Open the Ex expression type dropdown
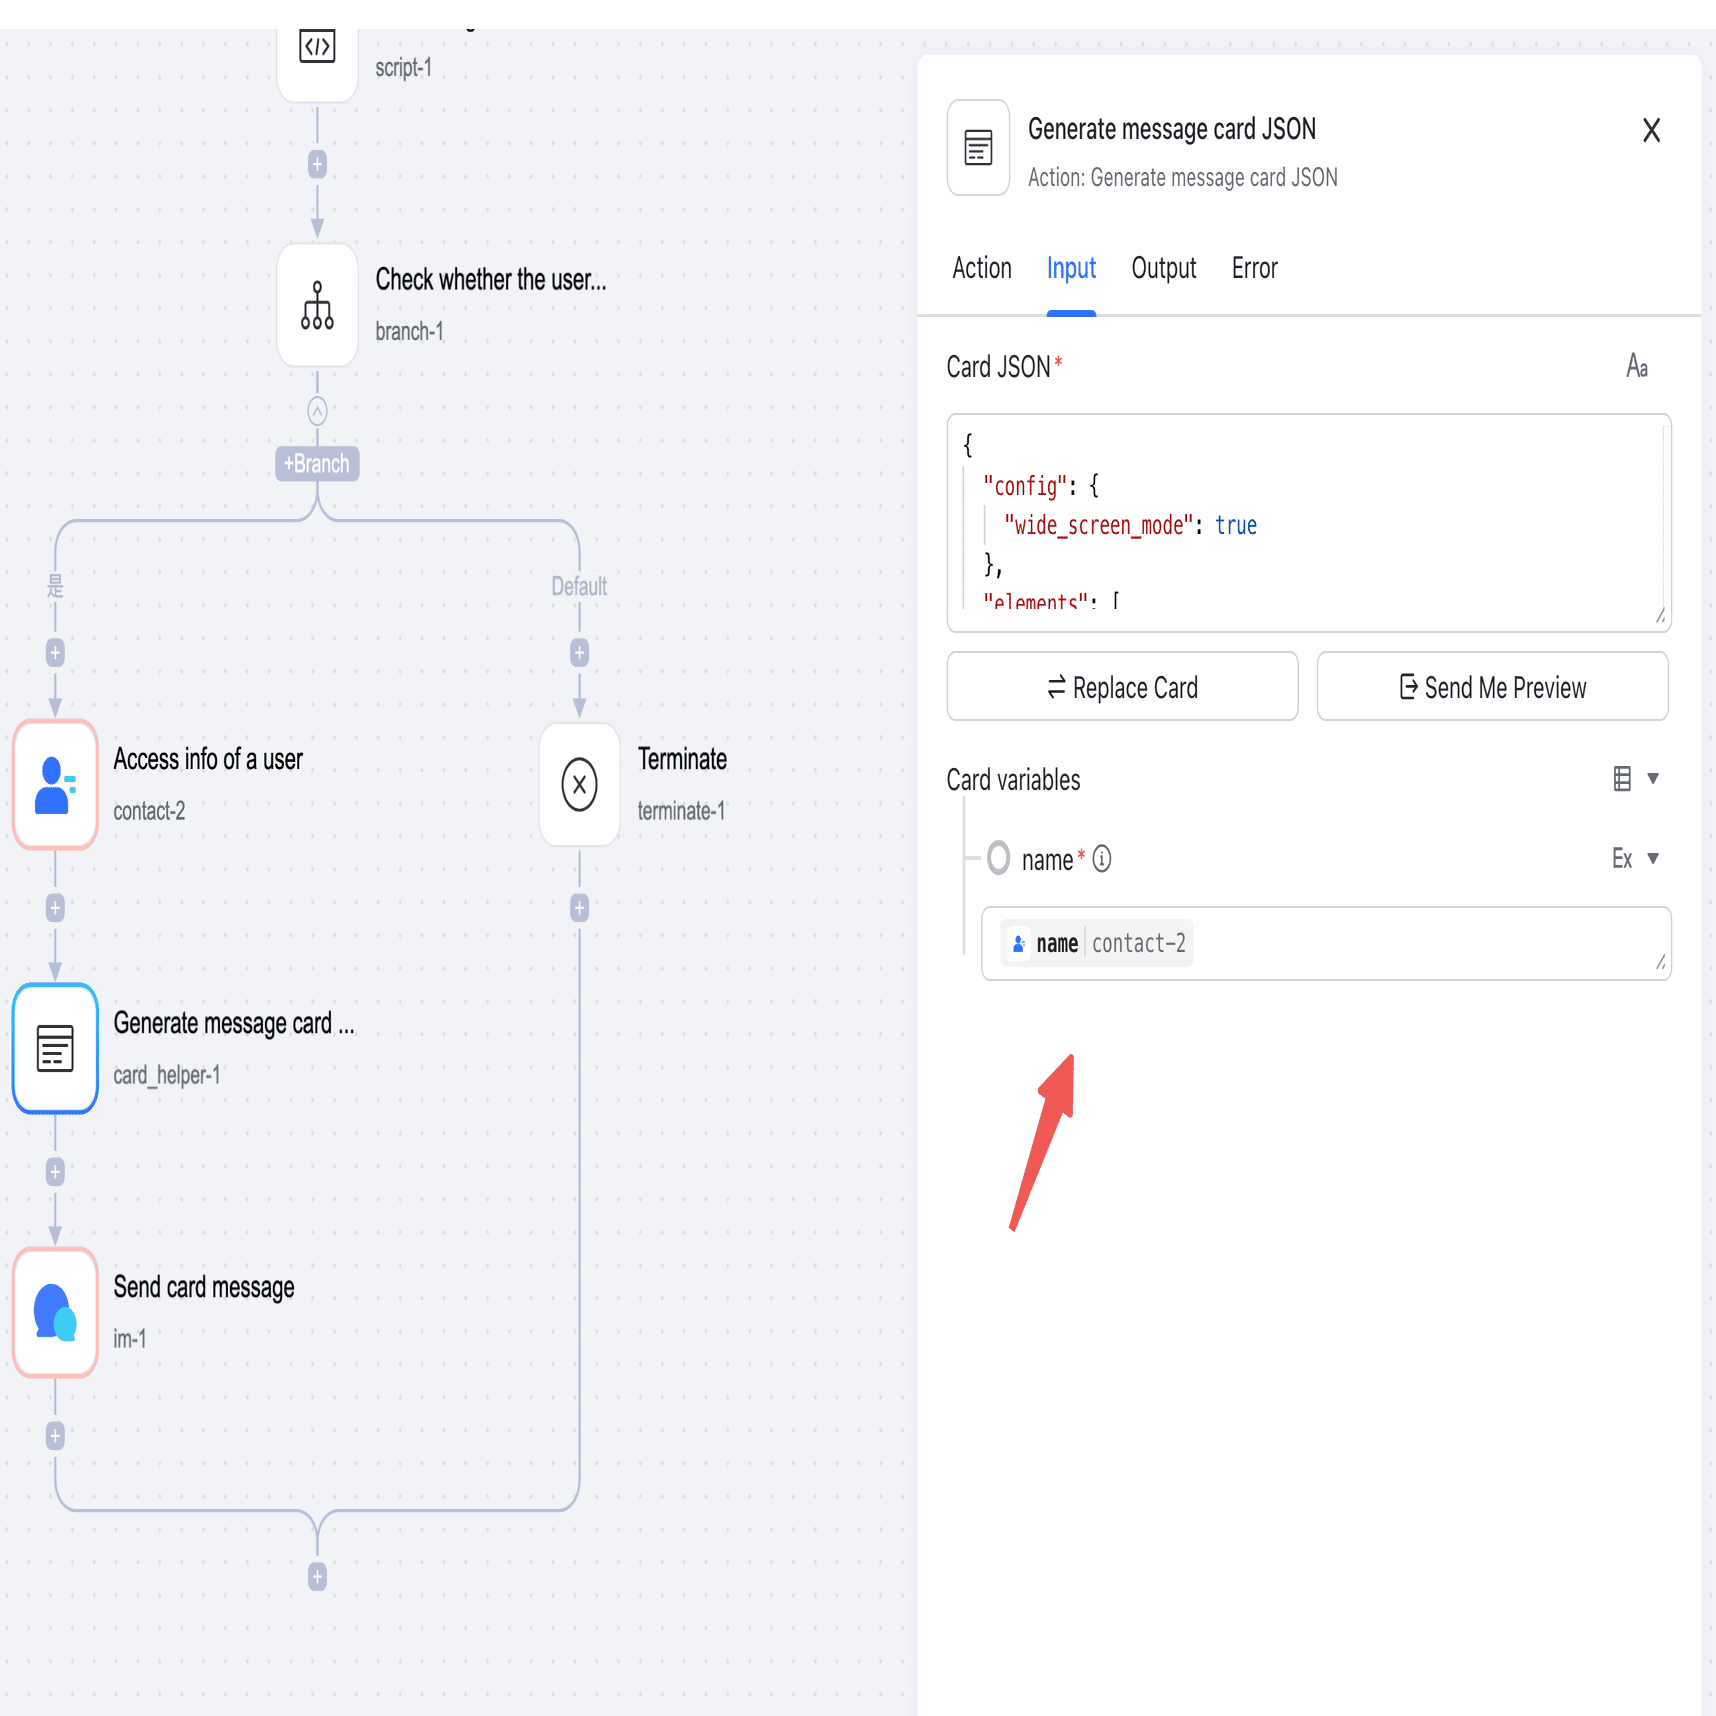Image resolution: width=1716 pixels, height=1716 pixels. coord(1635,858)
